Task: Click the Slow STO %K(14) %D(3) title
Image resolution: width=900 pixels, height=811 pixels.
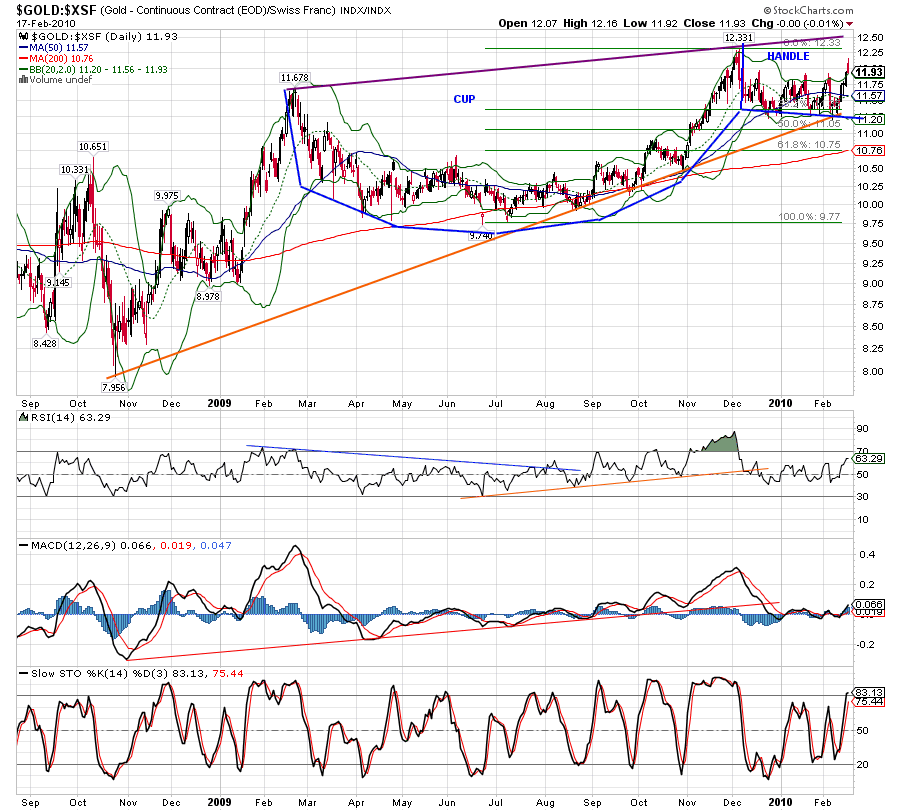Action: (99, 673)
